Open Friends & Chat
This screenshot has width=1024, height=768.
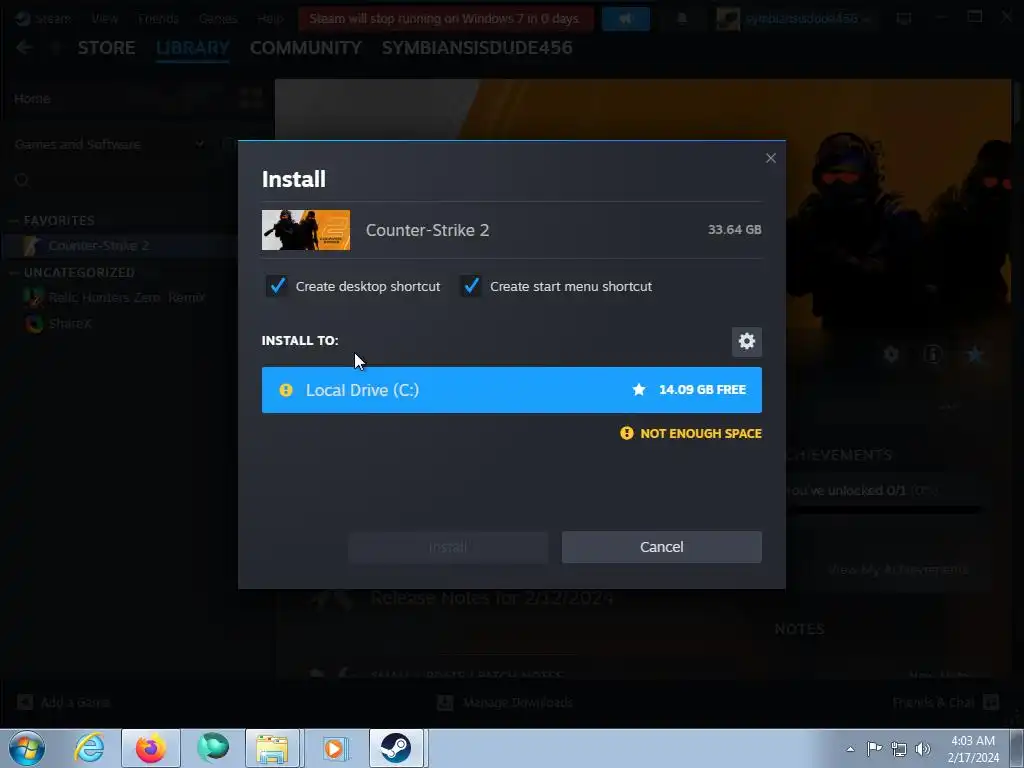(x=946, y=703)
